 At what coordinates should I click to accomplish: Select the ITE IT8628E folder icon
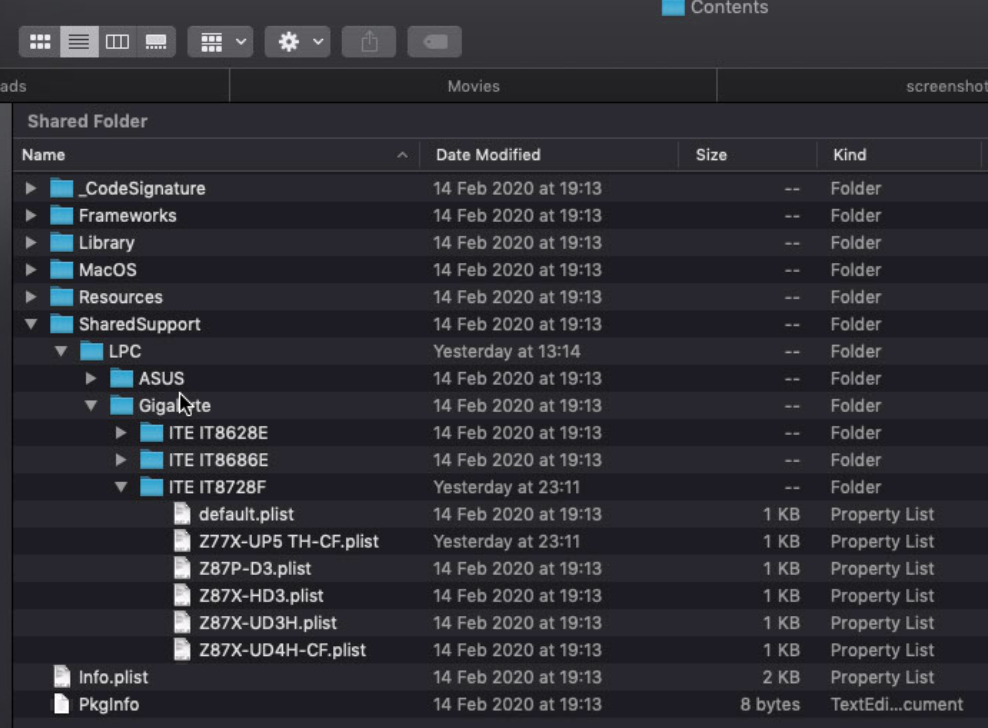(152, 432)
